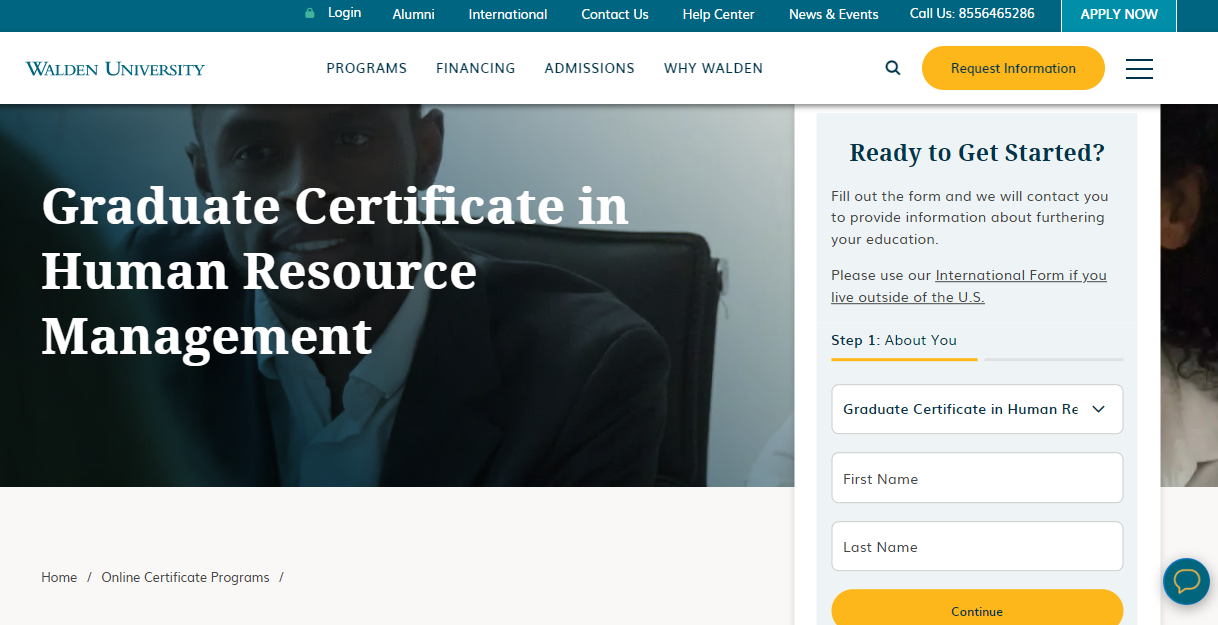Open the International Form link
1218x625 pixels.
tap(969, 286)
